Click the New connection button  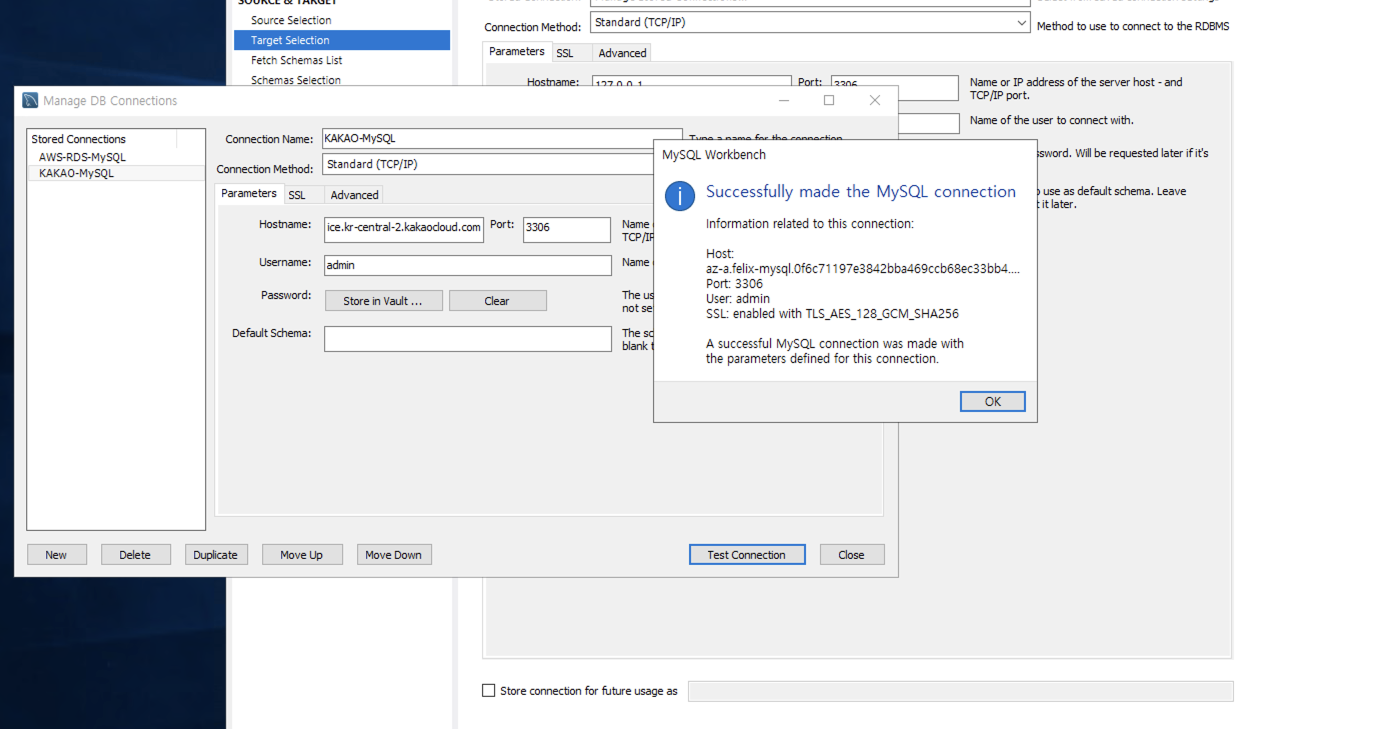[x=57, y=555]
